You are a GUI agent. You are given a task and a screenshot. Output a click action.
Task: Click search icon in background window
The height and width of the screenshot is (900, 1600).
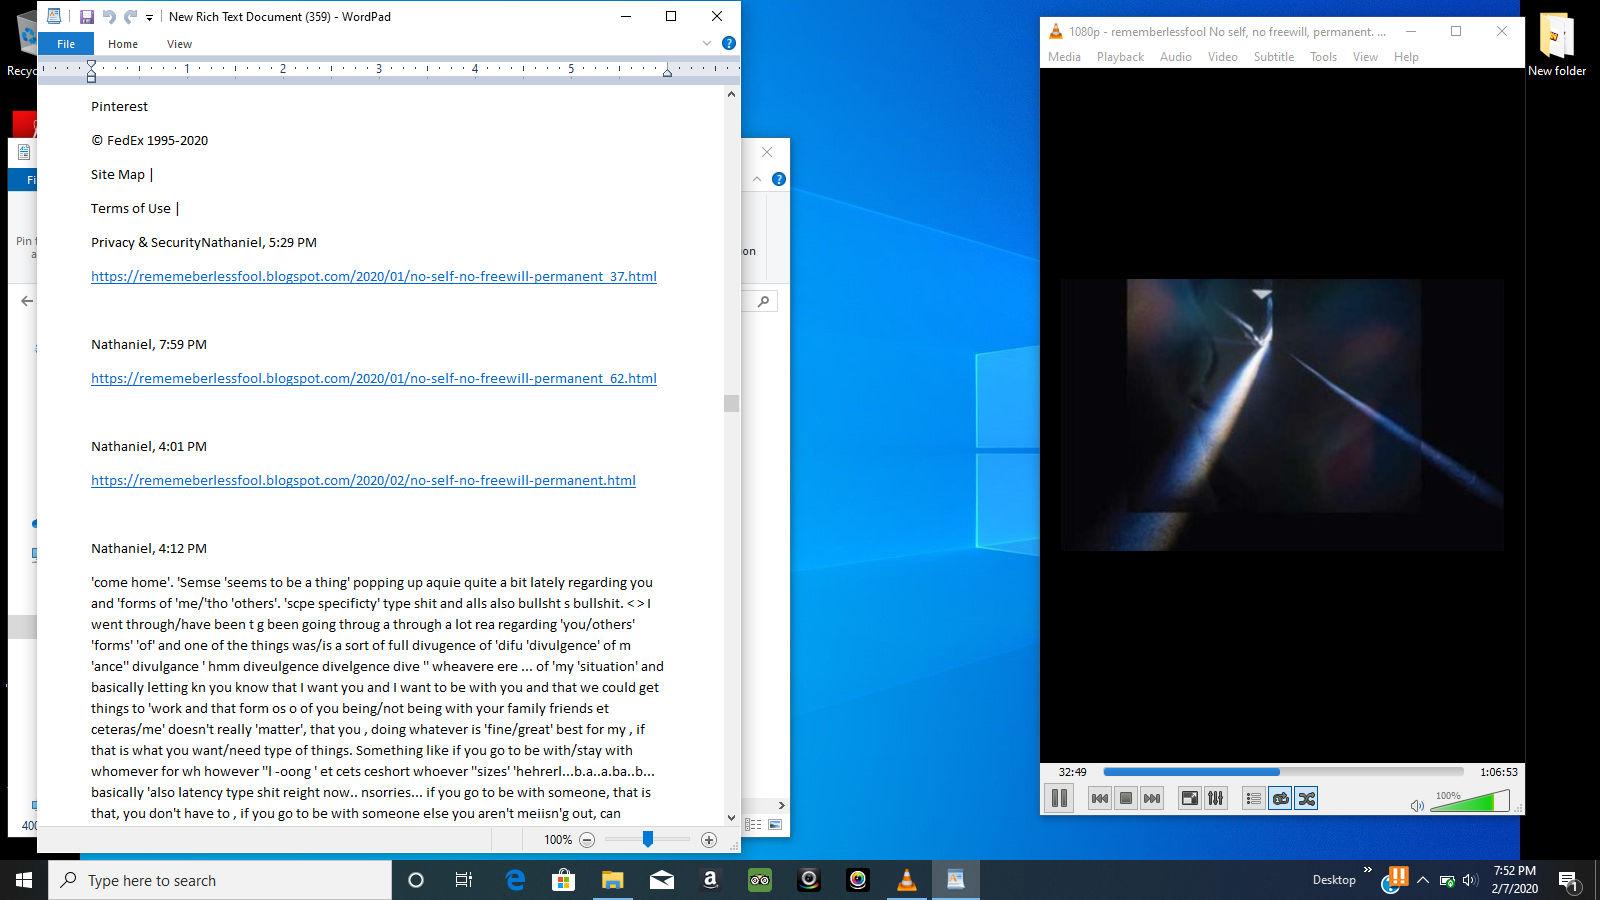point(764,301)
